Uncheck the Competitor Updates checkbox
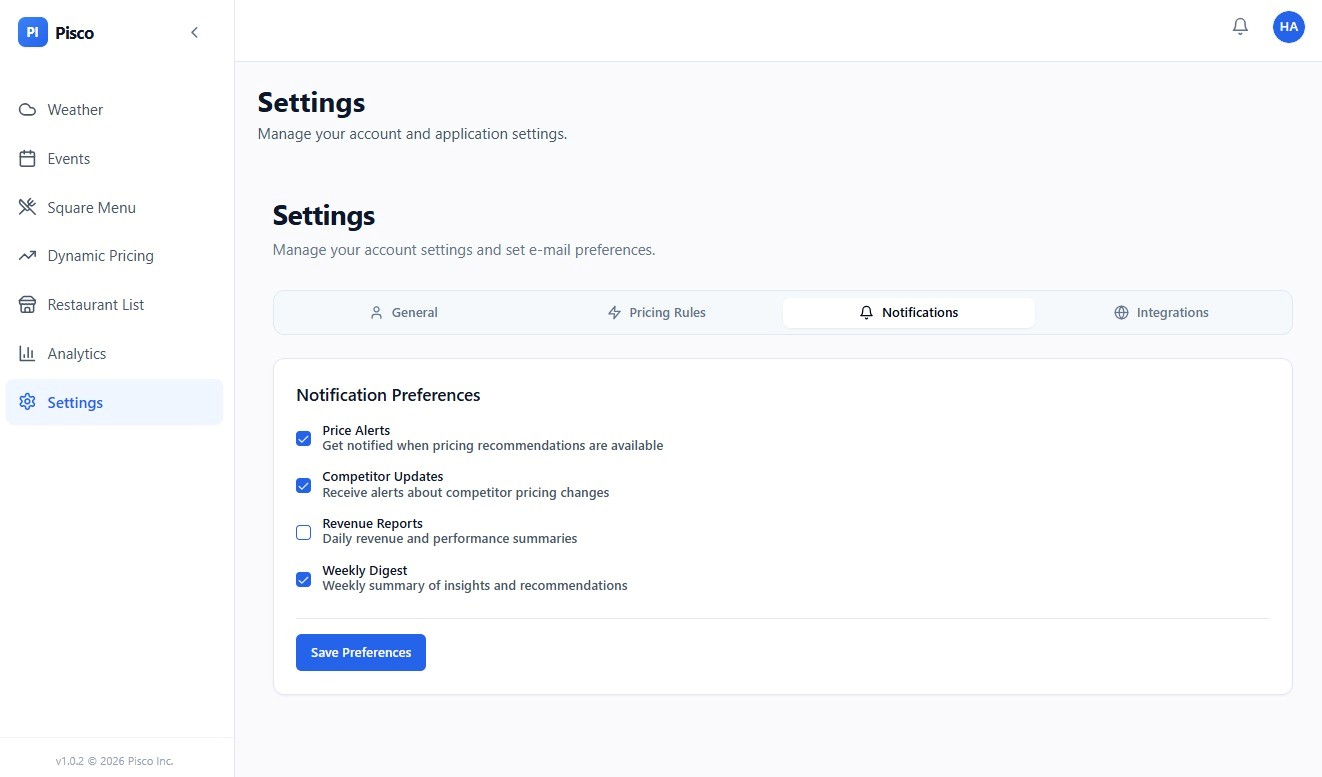1322x777 pixels. pyautogui.click(x=304, y=485)
